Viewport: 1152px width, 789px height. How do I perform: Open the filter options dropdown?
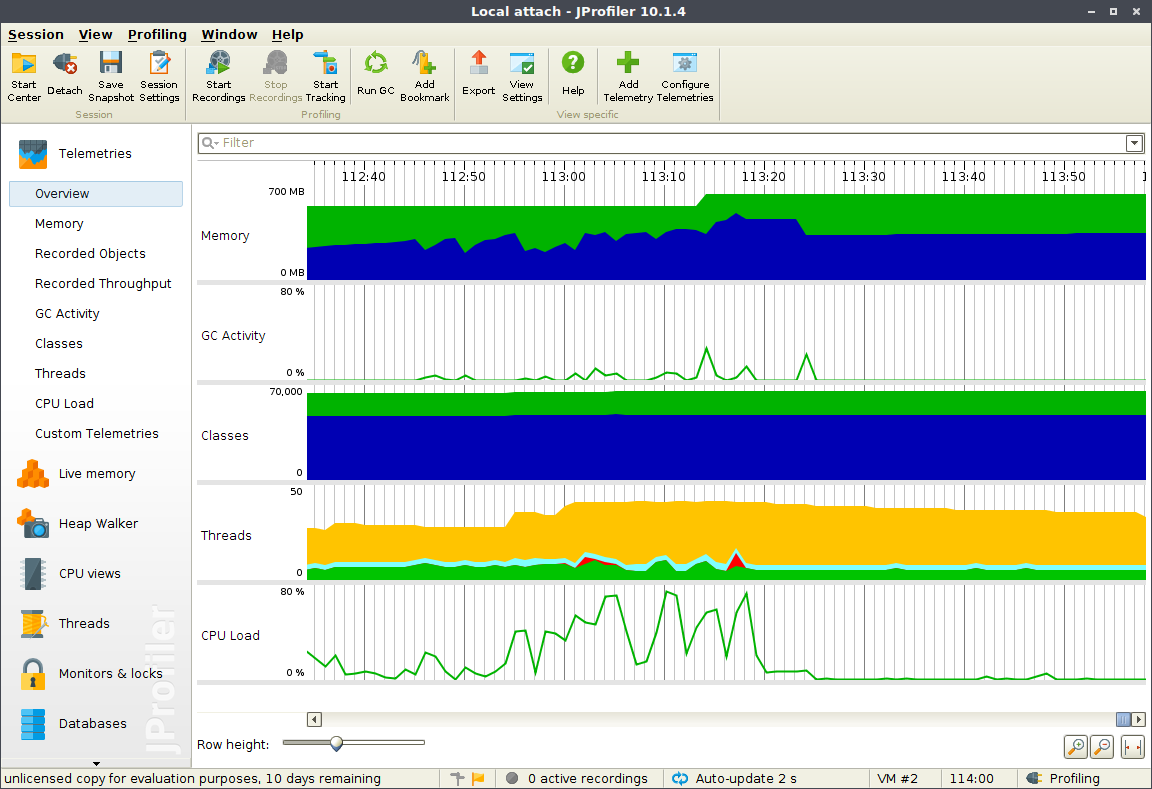click(x=1134, y=143)
